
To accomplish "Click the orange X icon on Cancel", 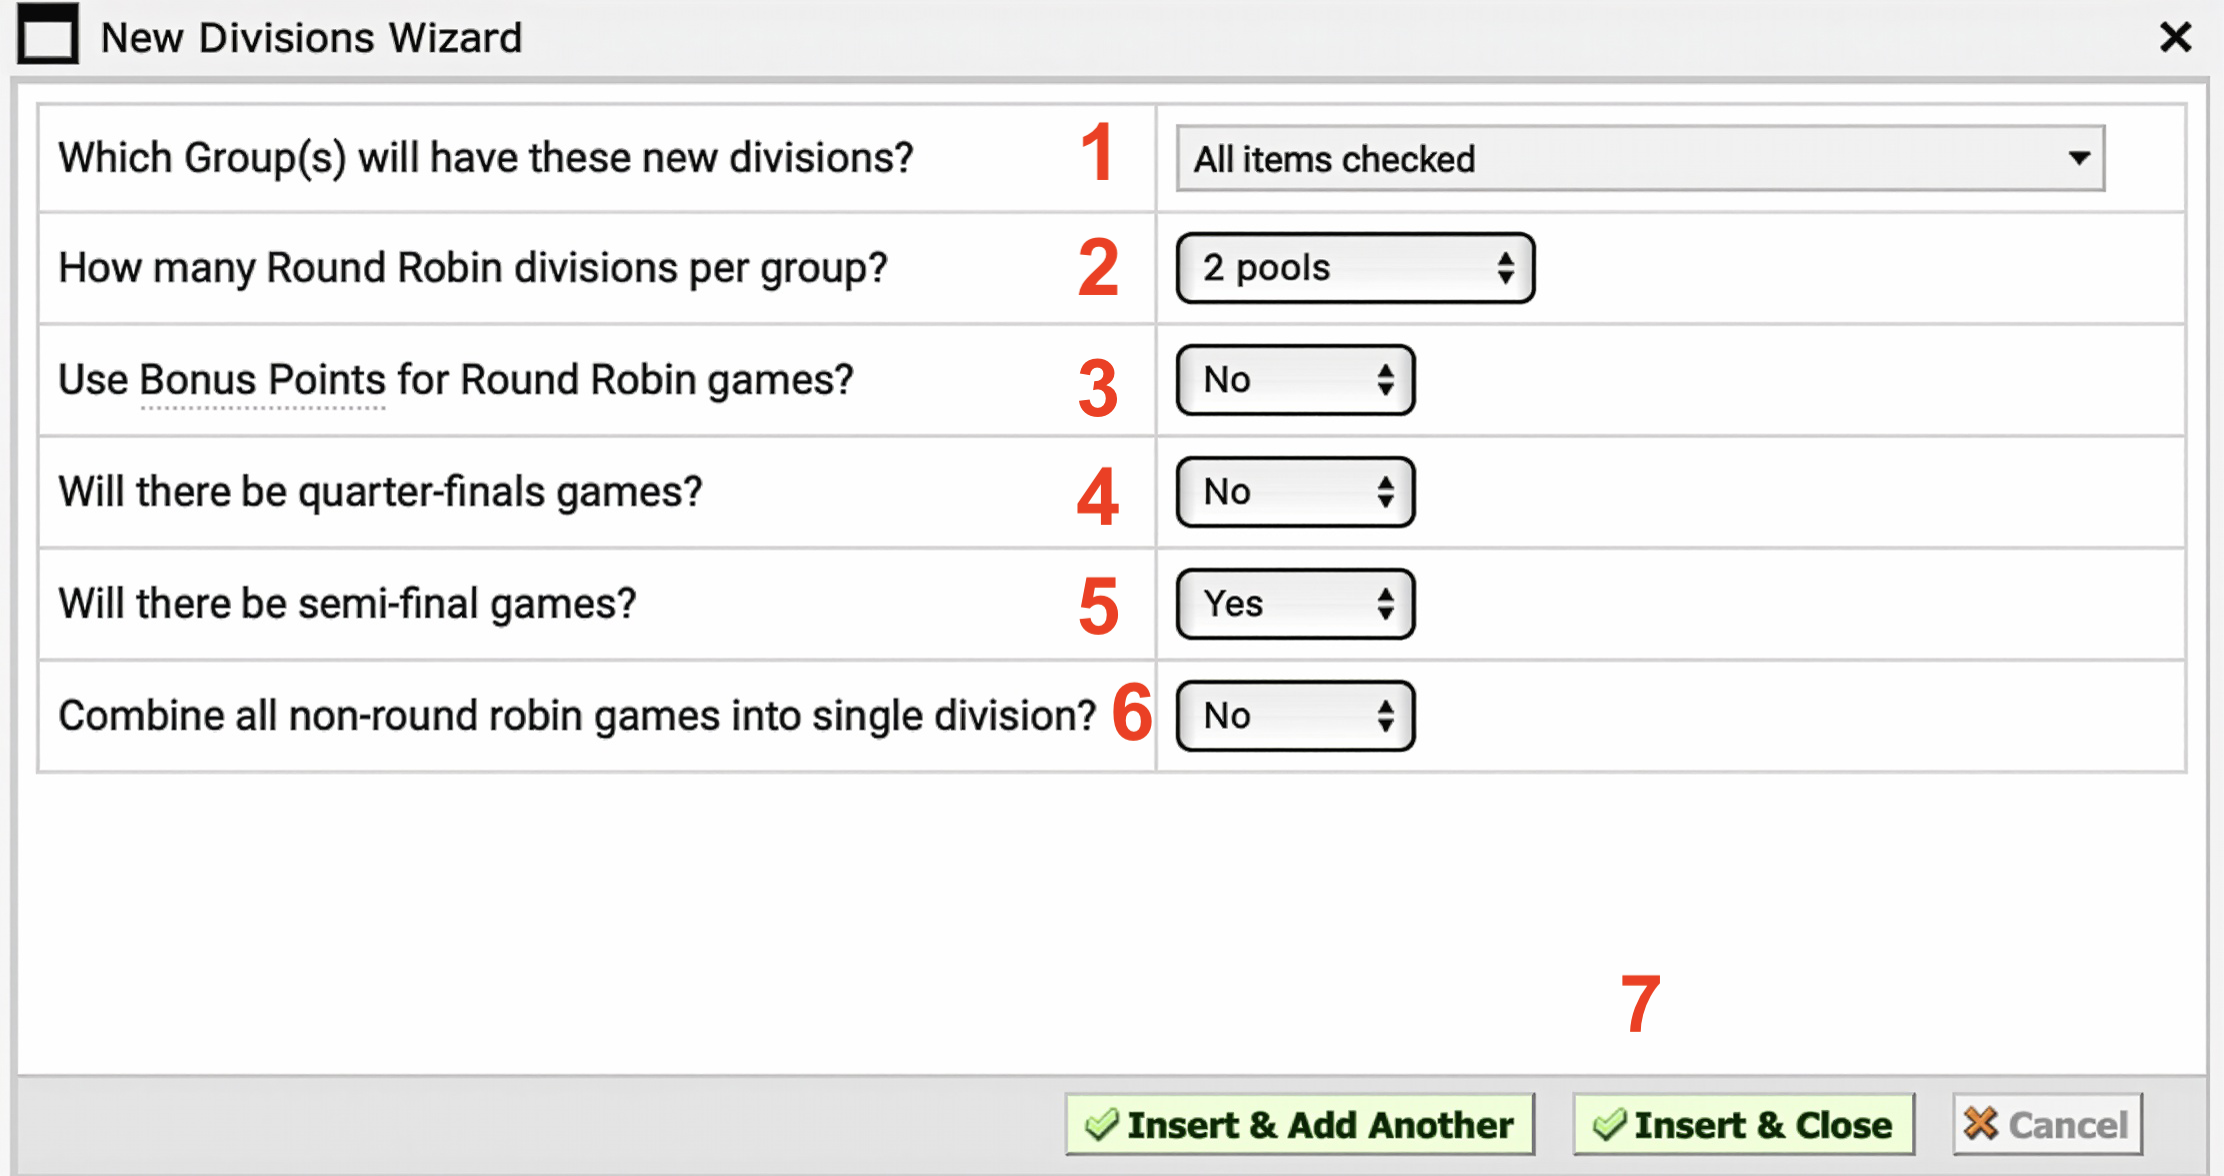I will click(1980, 1124).
